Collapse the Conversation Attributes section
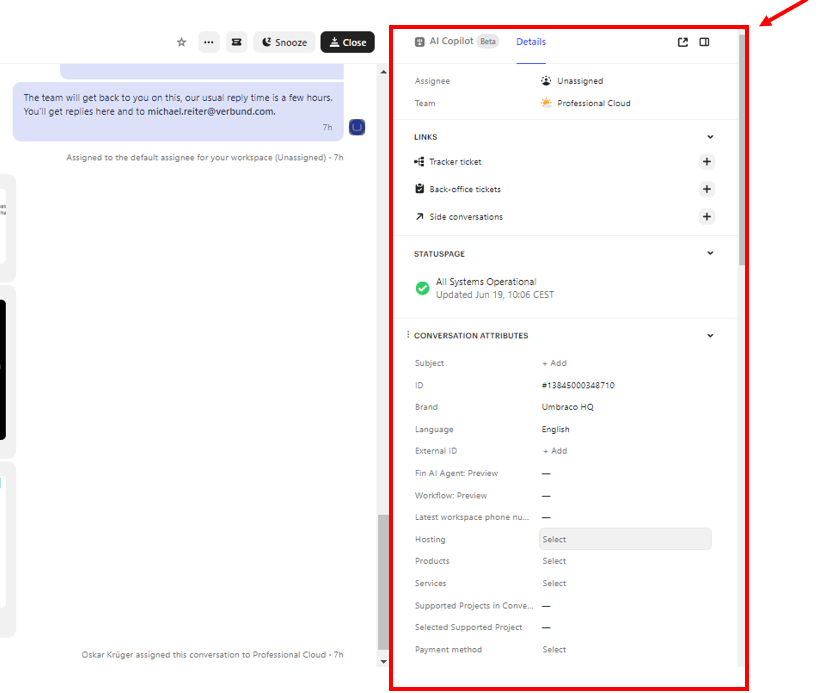This screenshot has height=693, width=831. coord(710,336)
